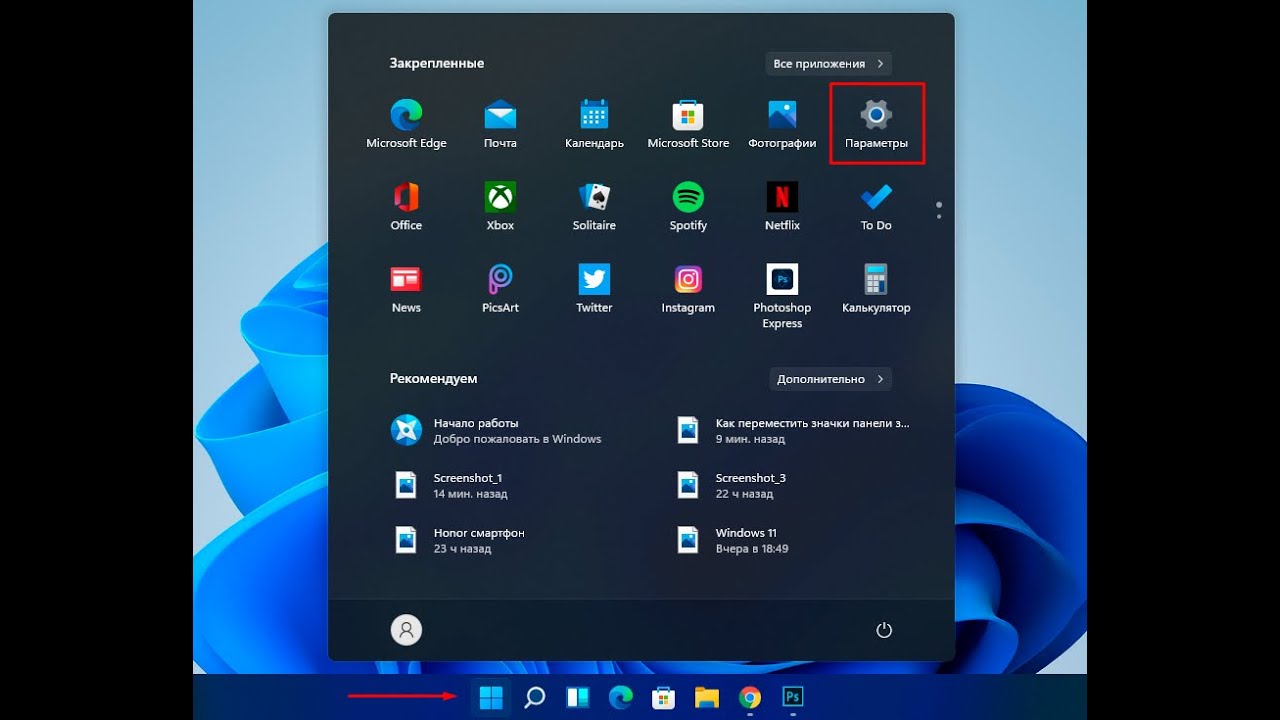This screenshot has height=720, width=1280.
Task: Open the PicsArt app
Action: coord(500,289)
